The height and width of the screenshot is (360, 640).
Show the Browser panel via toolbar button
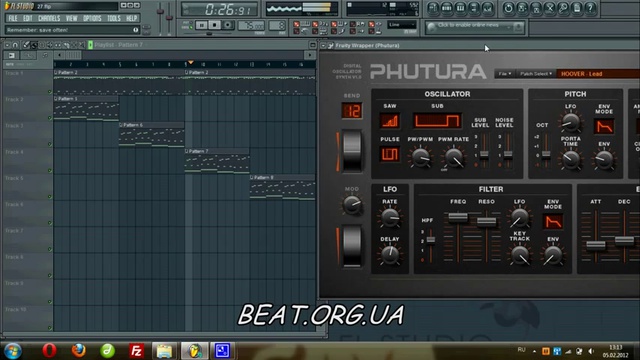click(473, 8)
